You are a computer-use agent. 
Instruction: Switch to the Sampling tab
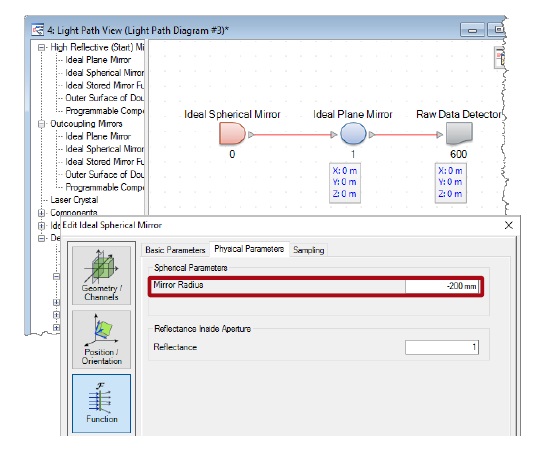coord(309,250)
